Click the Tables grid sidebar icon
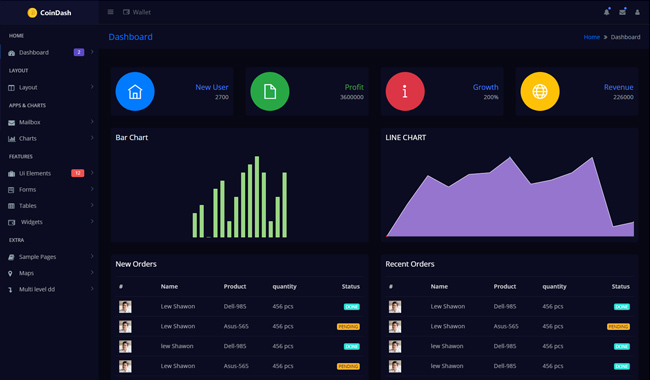This screenshot has width=650, height=380. [12, 206]
